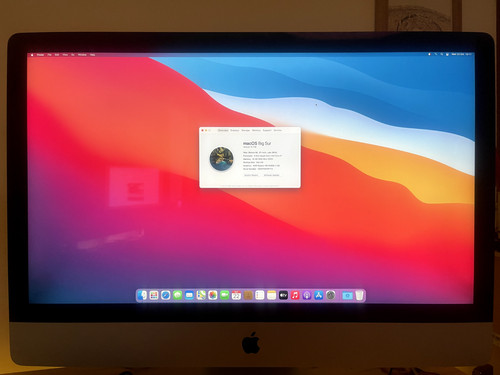500x375 pixels.
Task: Open System Preferences from the dock
Action: coord(330,295)
